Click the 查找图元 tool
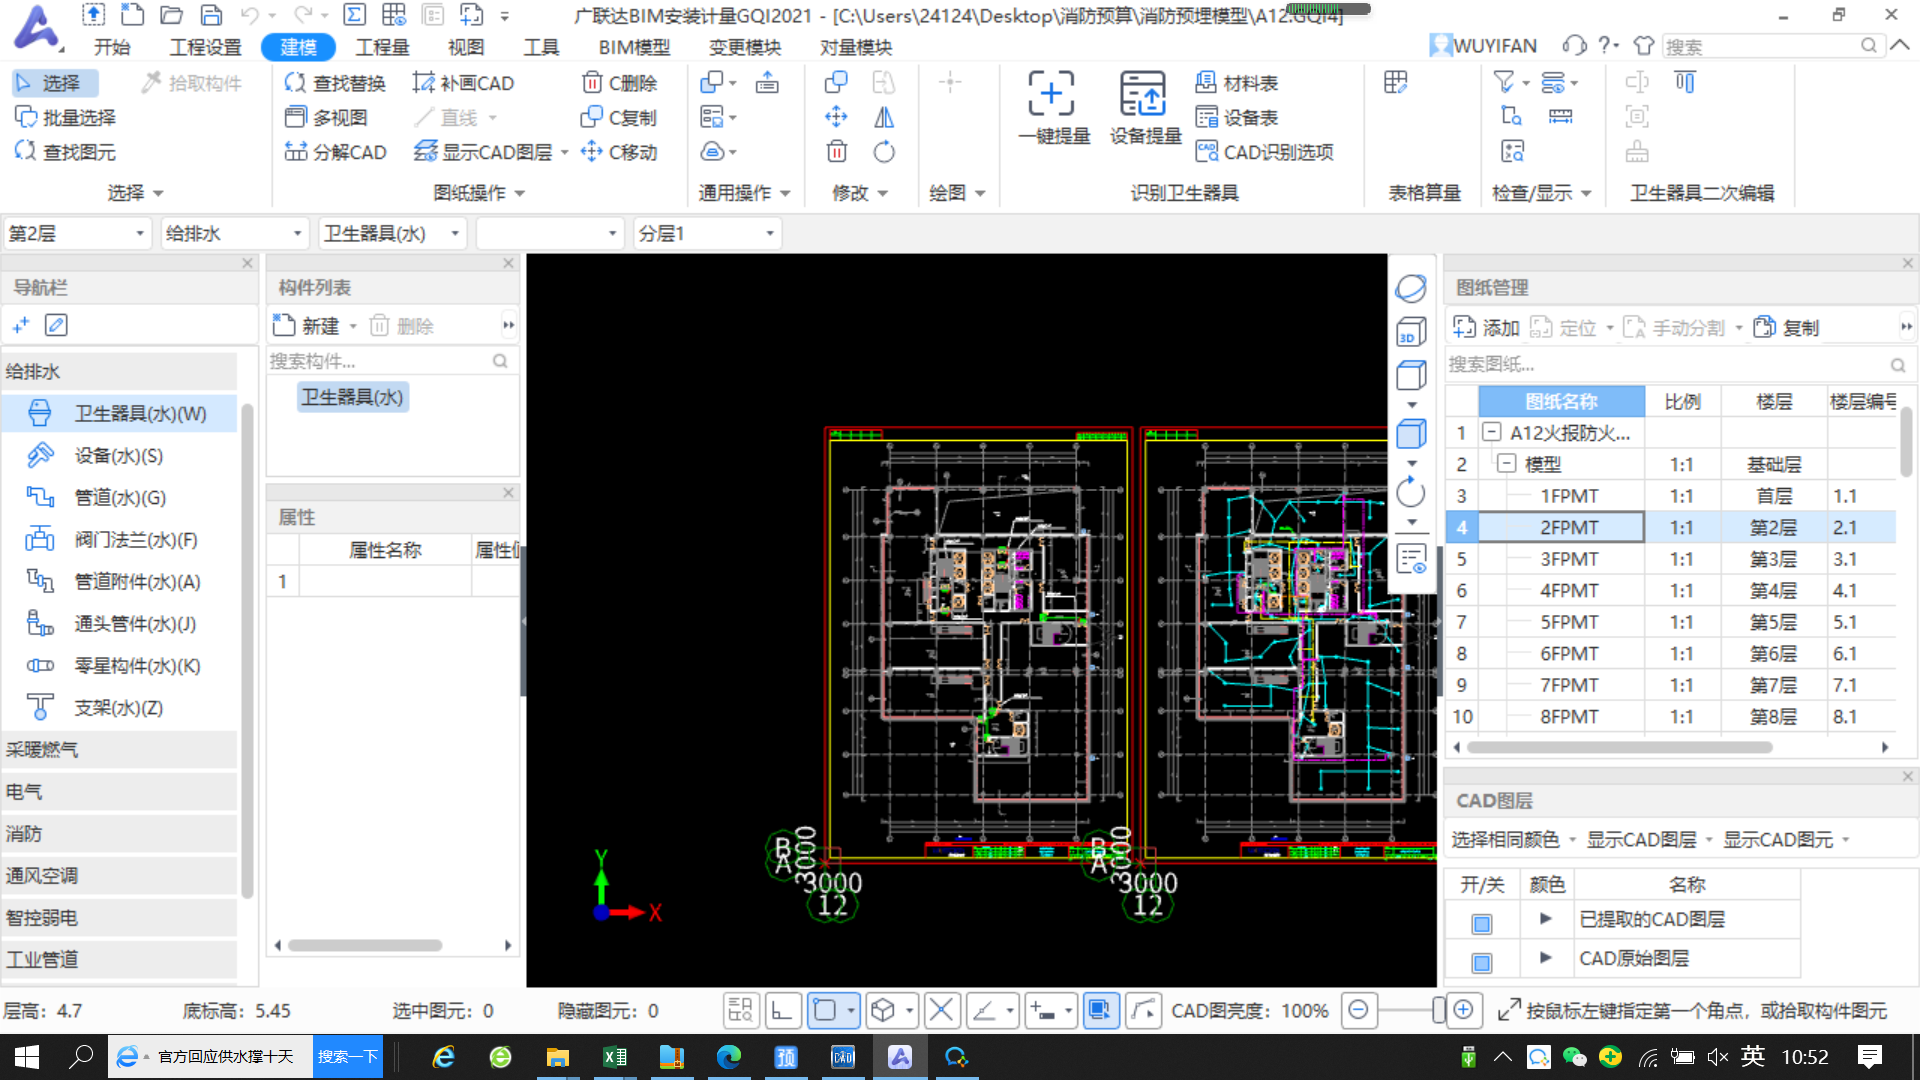Screen dimensions: 1920x1080 [x=65, y=152]
